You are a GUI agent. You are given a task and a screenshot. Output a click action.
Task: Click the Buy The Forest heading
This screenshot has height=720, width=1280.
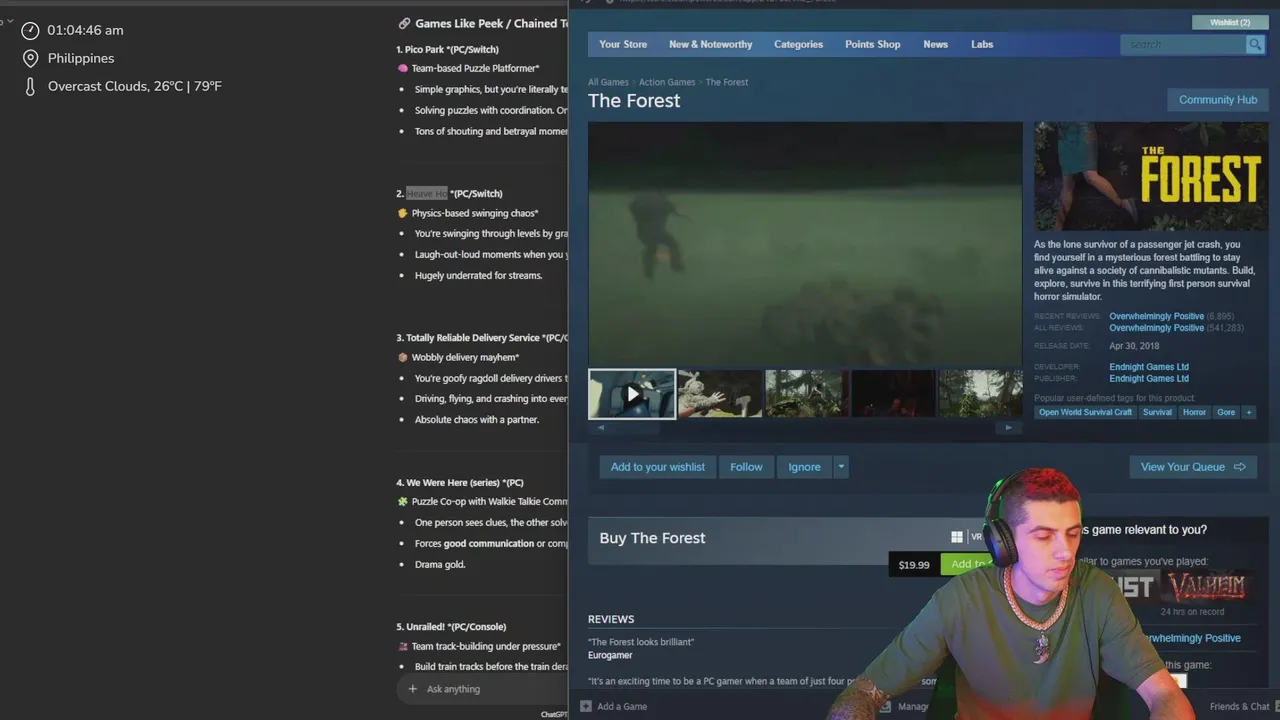click(x=652, y=538)
